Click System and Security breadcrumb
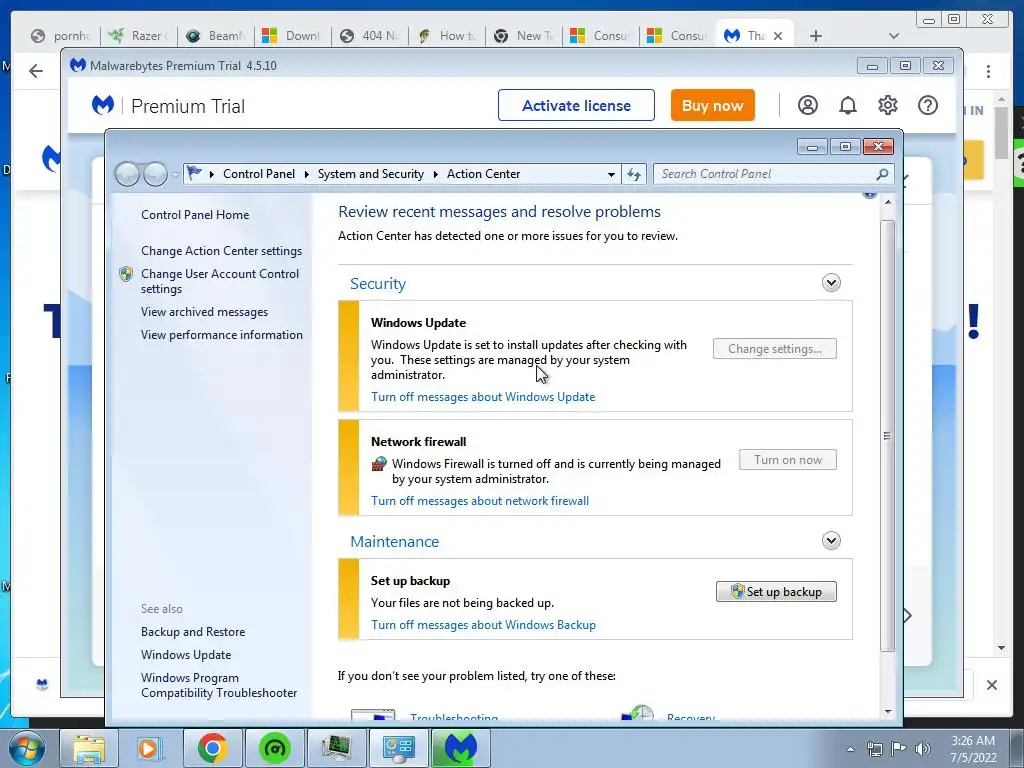 (x=370, y=174)
